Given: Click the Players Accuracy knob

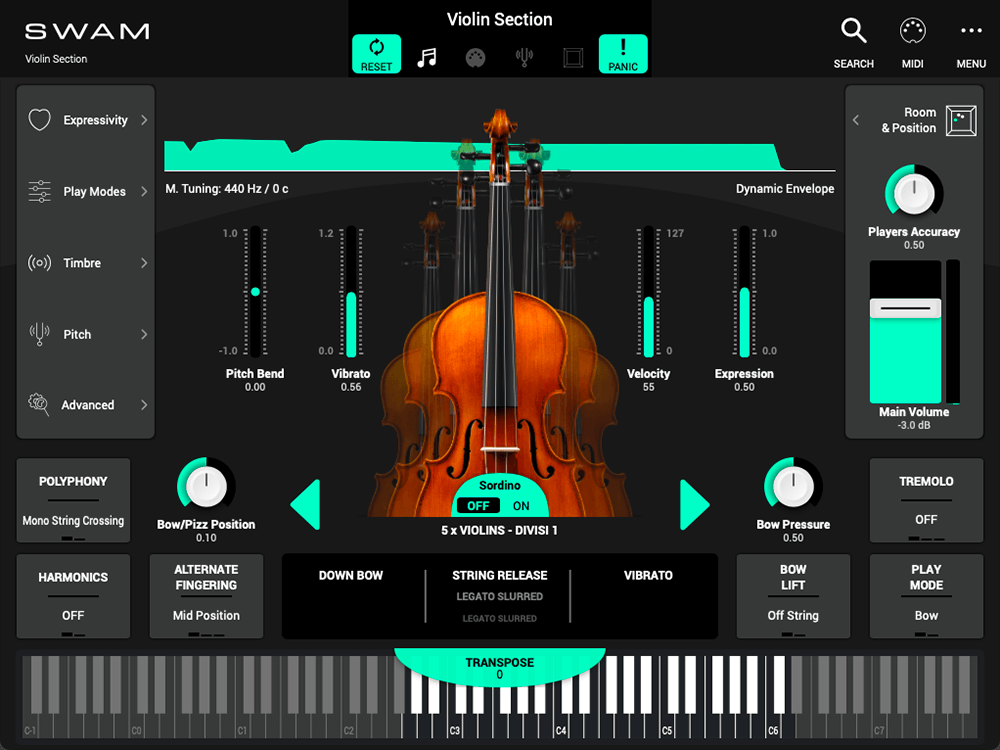Looking at the screenshot, I should pyautogui.click(x=914, y=193).
